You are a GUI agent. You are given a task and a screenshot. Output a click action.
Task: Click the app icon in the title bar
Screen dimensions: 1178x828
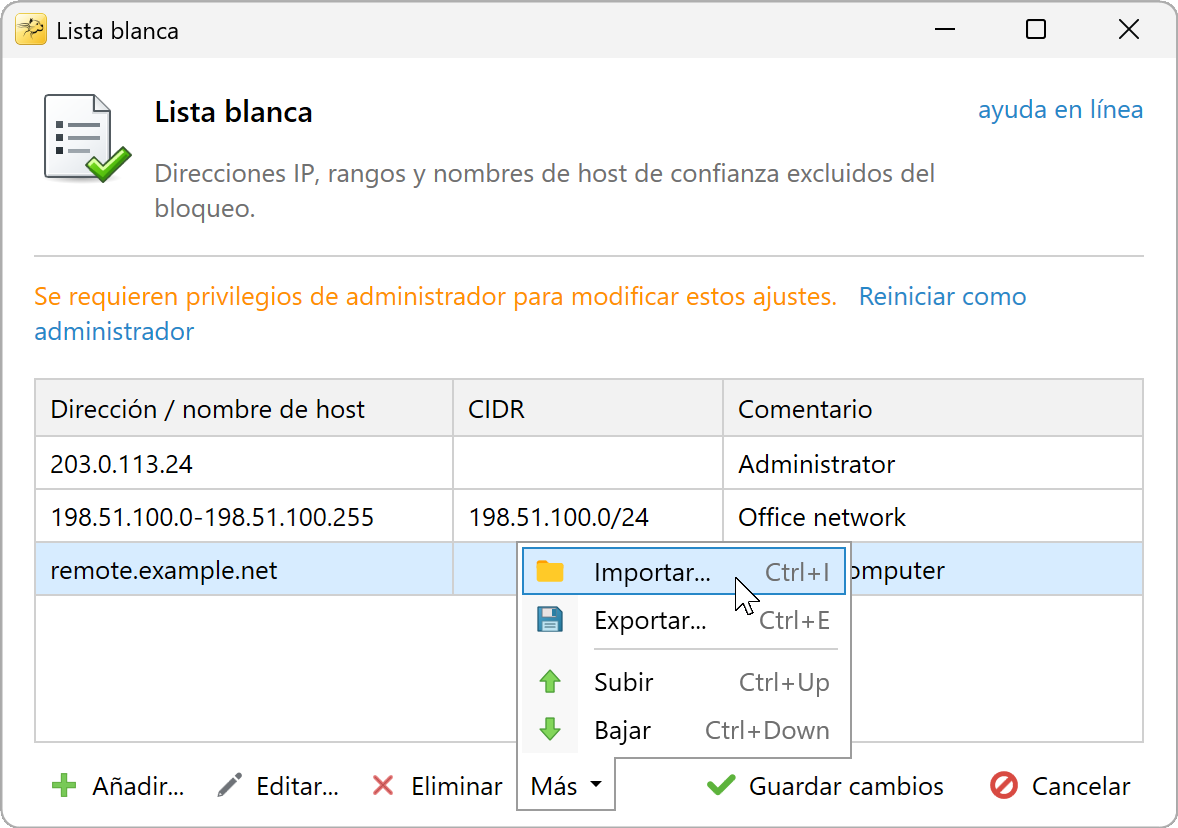(x=31, y=30)
